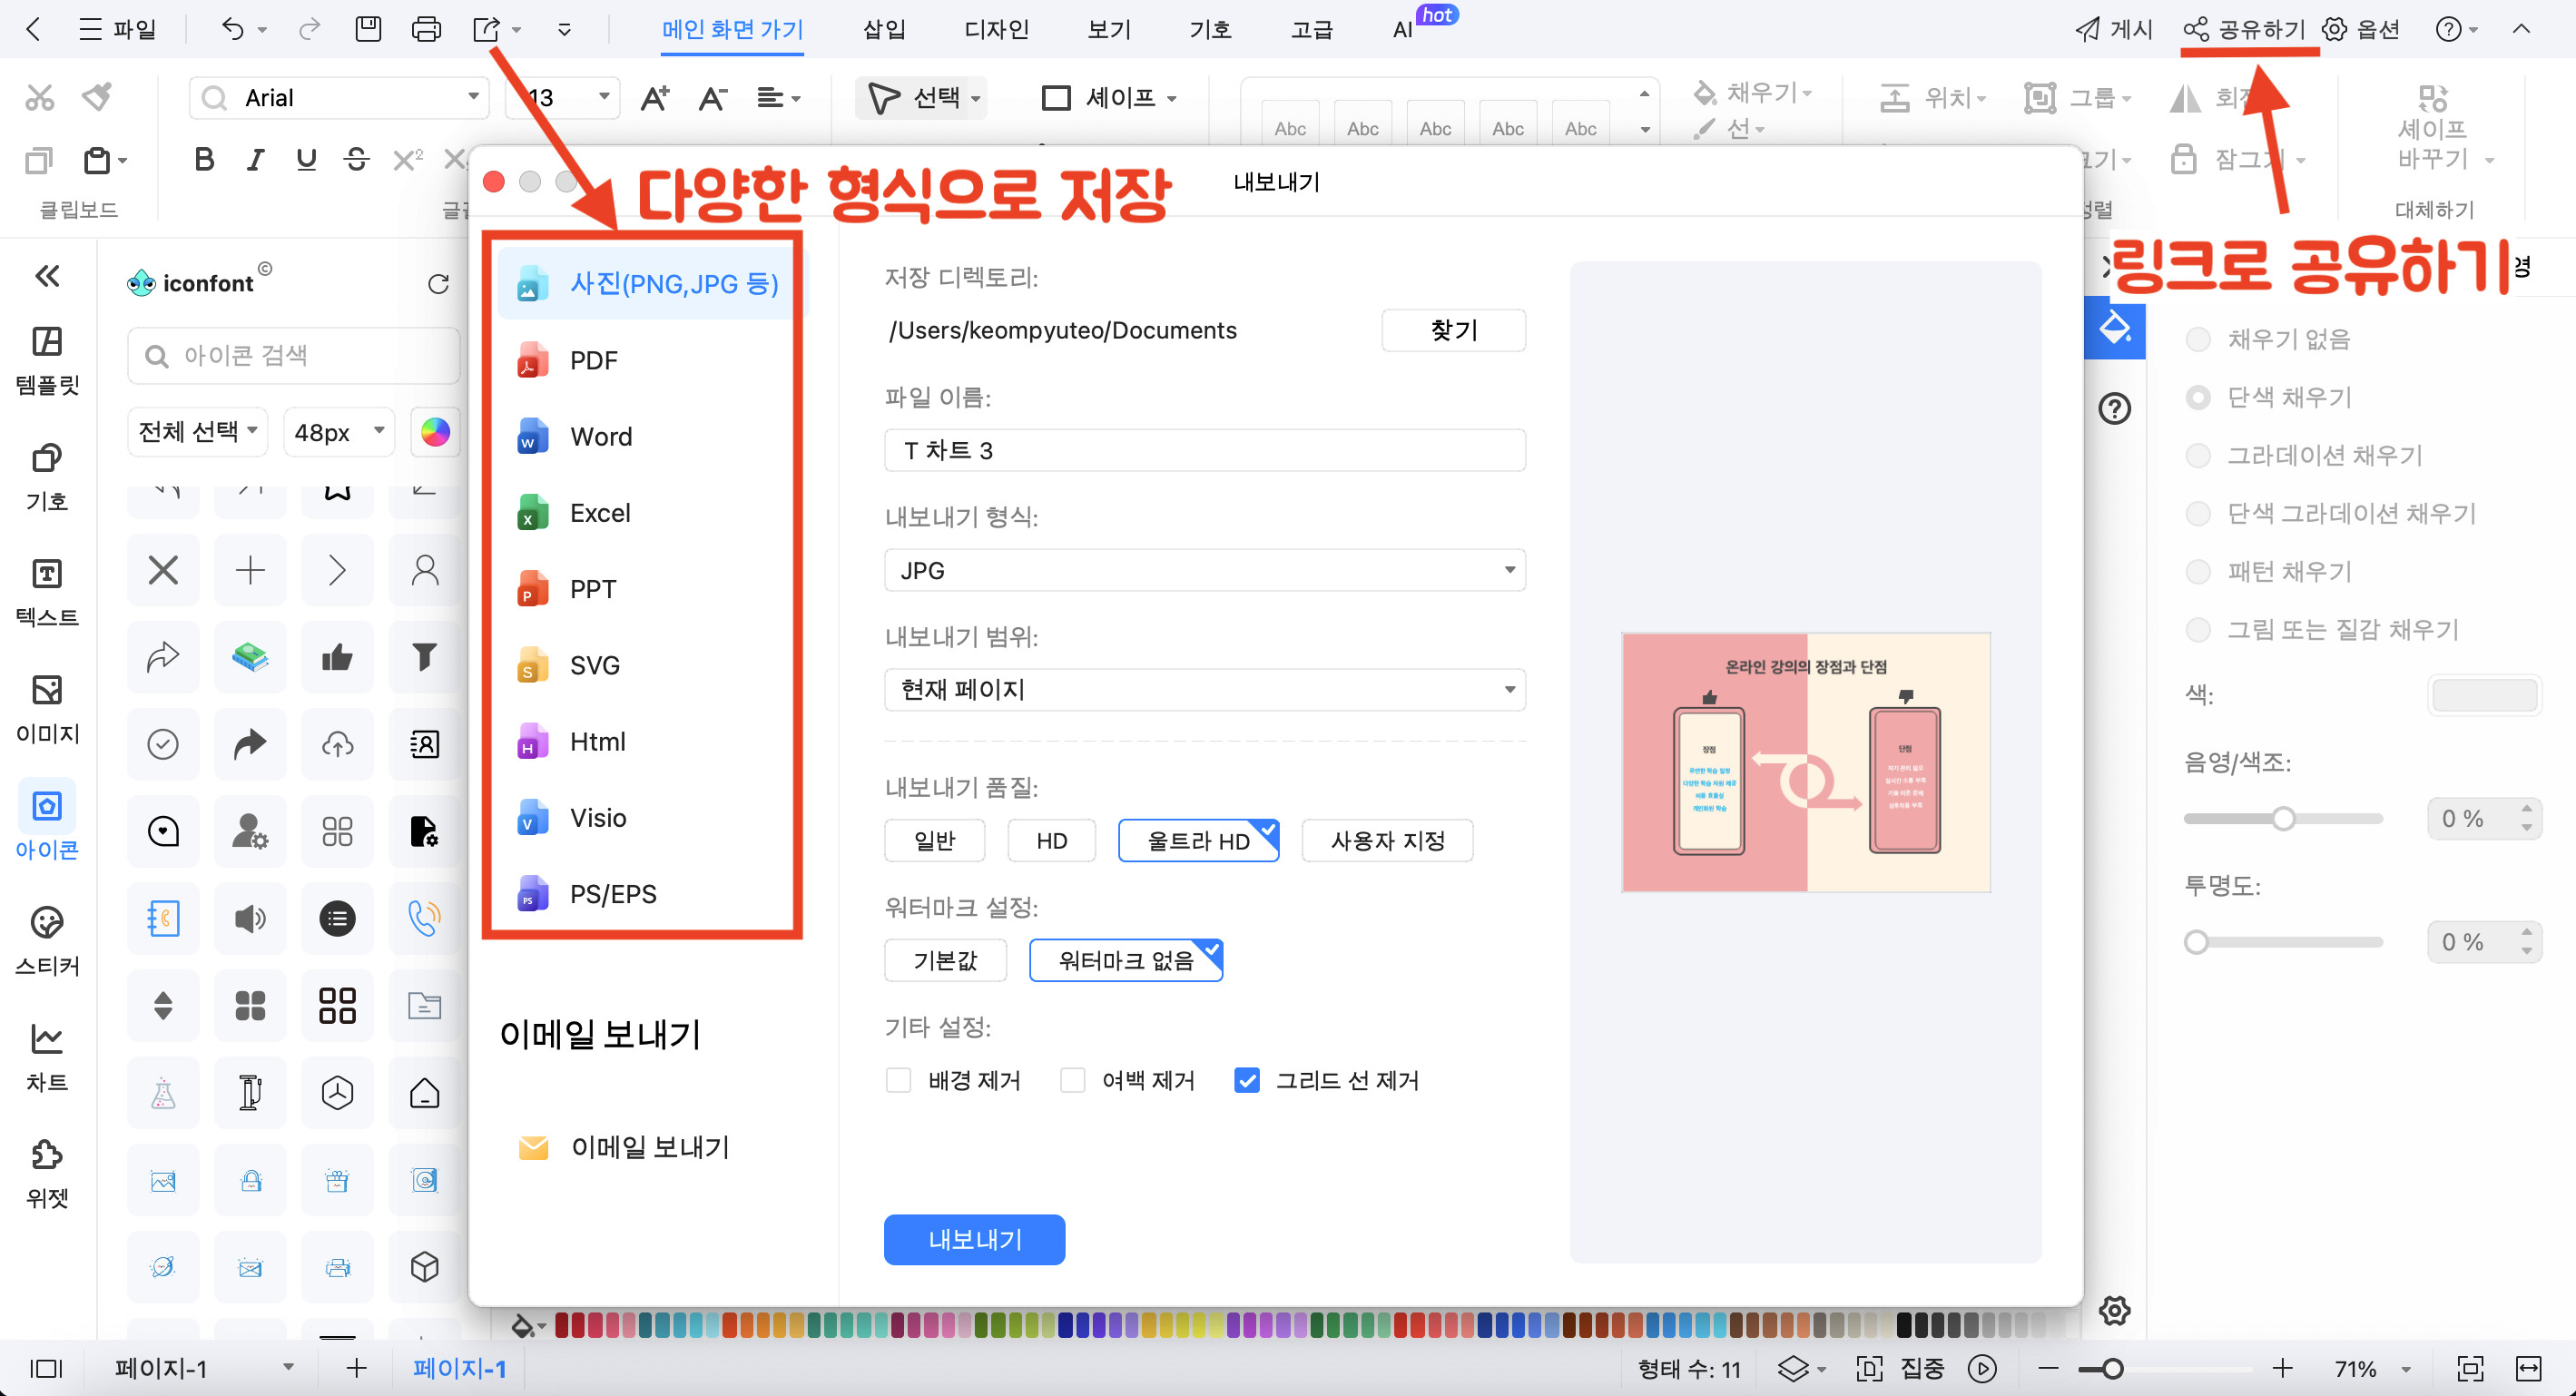Open the 텍스트 sidebar panel
This screenshot has height=1396, width=2576.
[47, 593]
